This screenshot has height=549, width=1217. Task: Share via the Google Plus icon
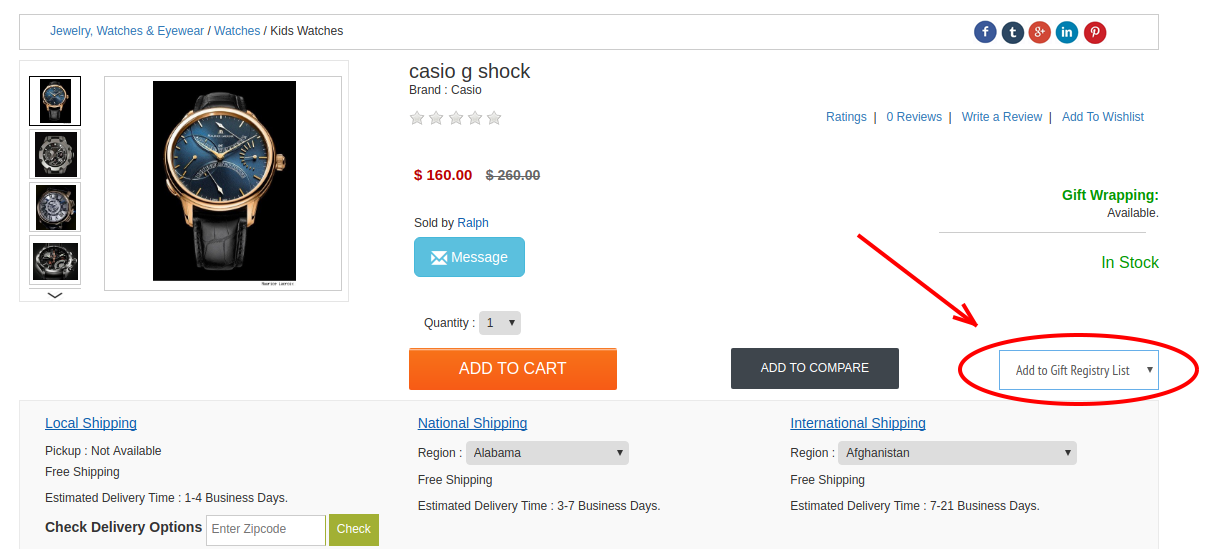(1040, 32)
